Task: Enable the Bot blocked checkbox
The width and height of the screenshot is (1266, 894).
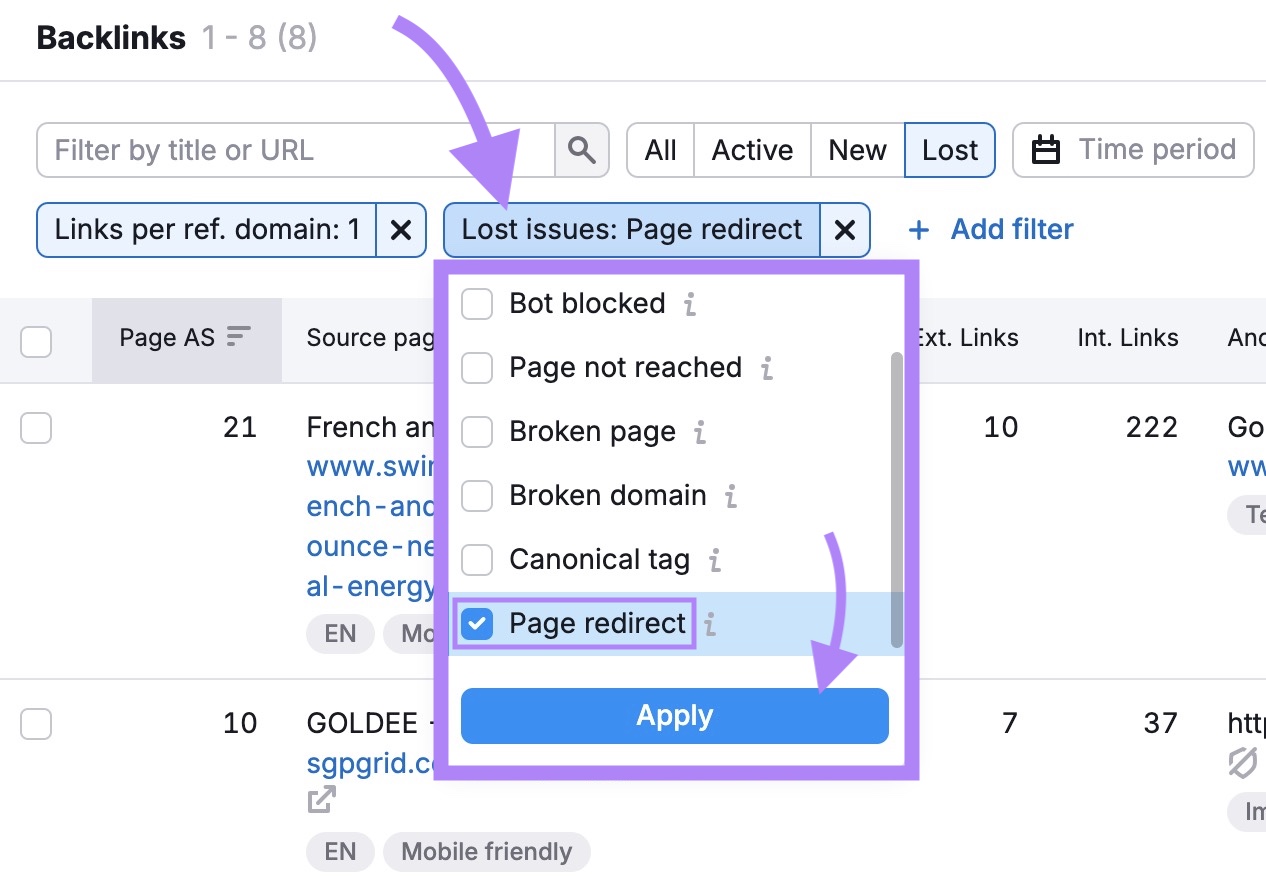Action: click(477, 304)
